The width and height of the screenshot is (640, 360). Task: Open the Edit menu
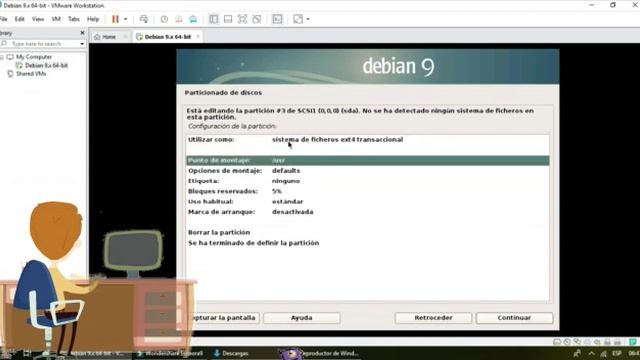pyautogui.click(x=20, y=19)
